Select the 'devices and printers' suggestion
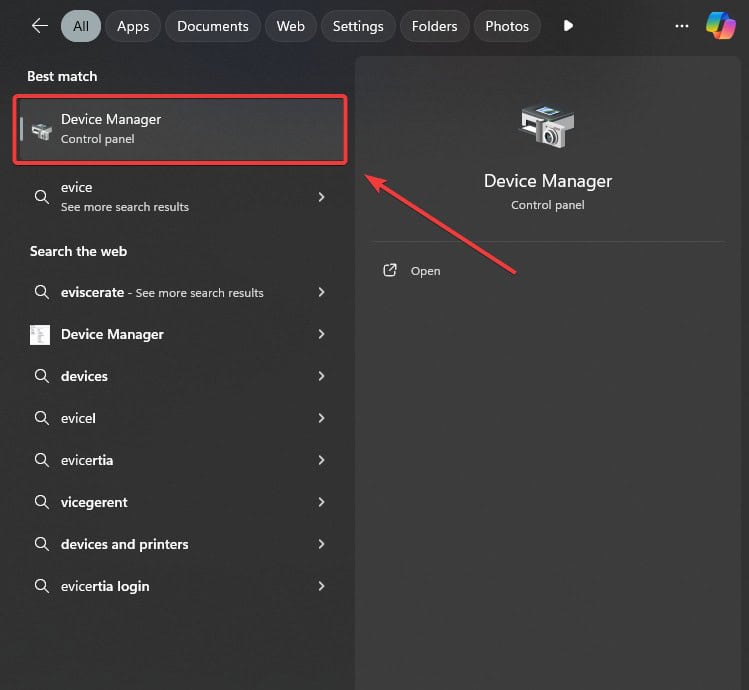Image resolution: width=749 pixels, height=690 pixels. (x=180, y=544)
